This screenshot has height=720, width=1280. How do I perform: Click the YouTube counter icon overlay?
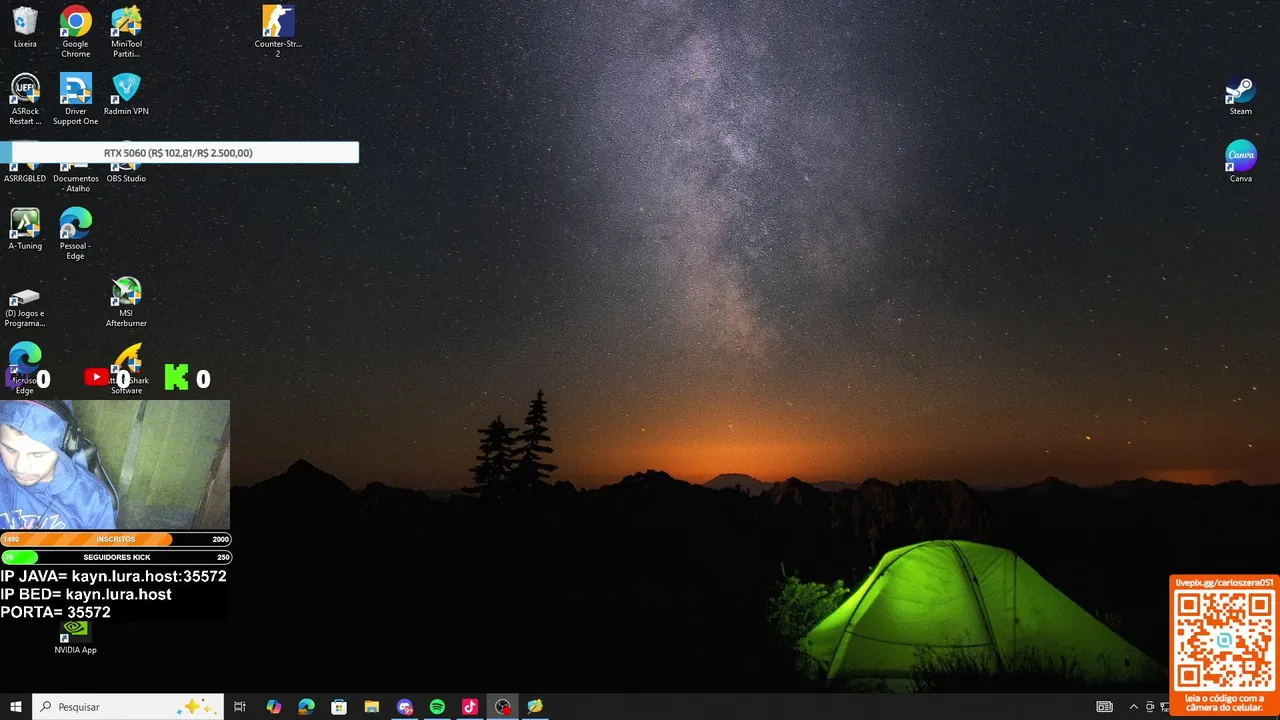(97, 377)
